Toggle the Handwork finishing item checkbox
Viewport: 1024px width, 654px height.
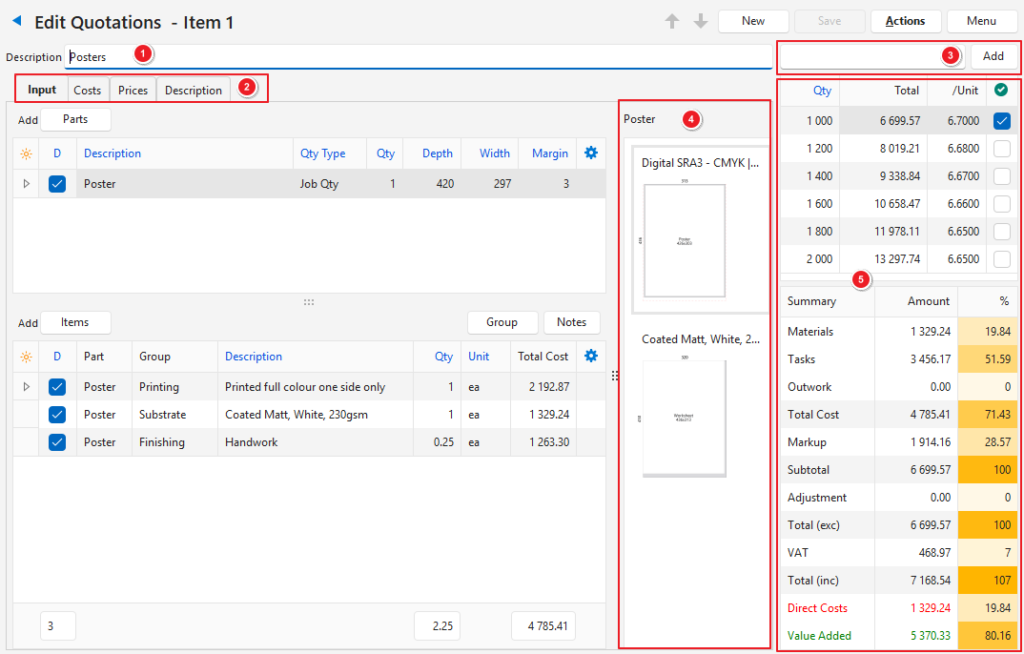click(x=57, y=442)
